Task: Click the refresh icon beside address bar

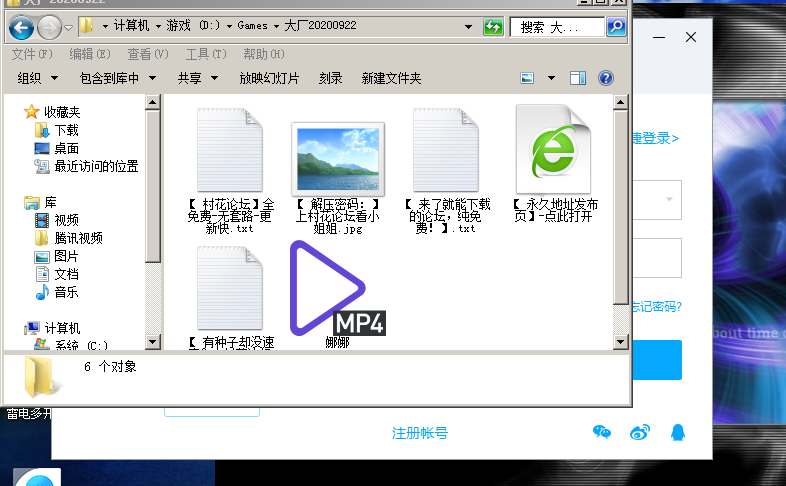Action: pos(493,26)
